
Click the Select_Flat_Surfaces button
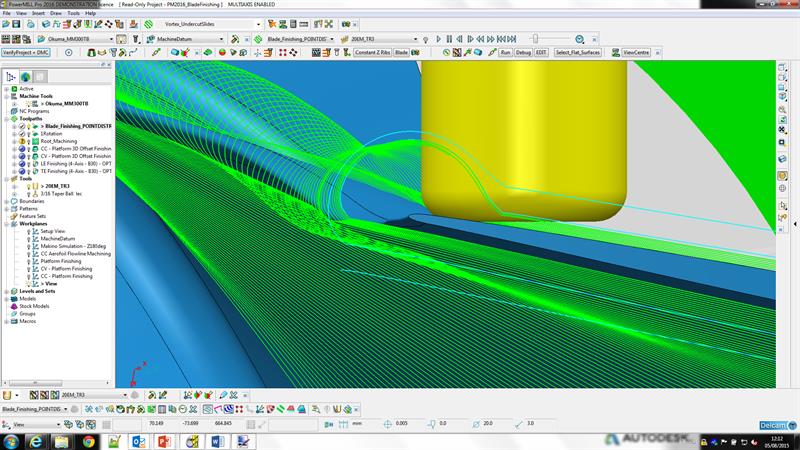578,53
